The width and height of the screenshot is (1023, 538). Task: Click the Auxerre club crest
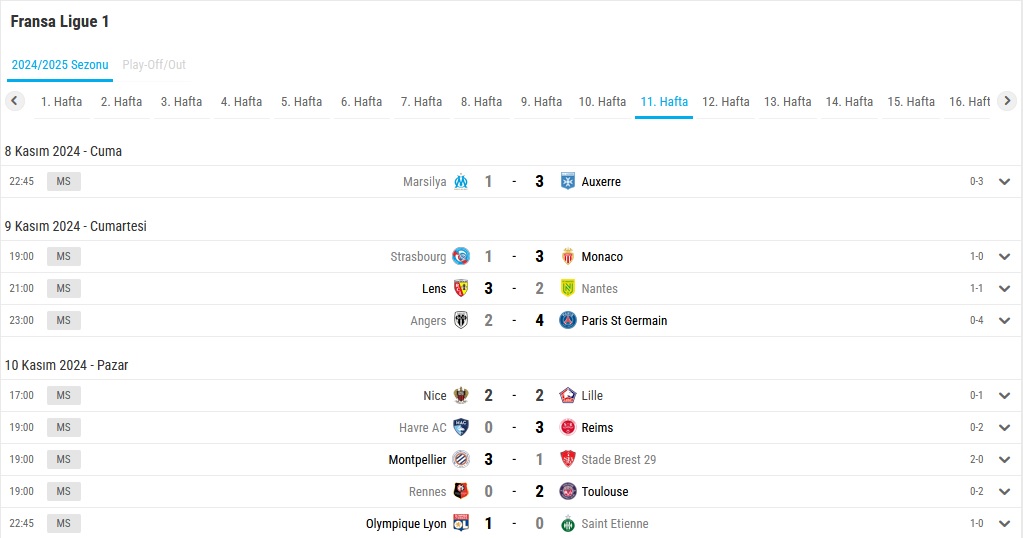568,181
